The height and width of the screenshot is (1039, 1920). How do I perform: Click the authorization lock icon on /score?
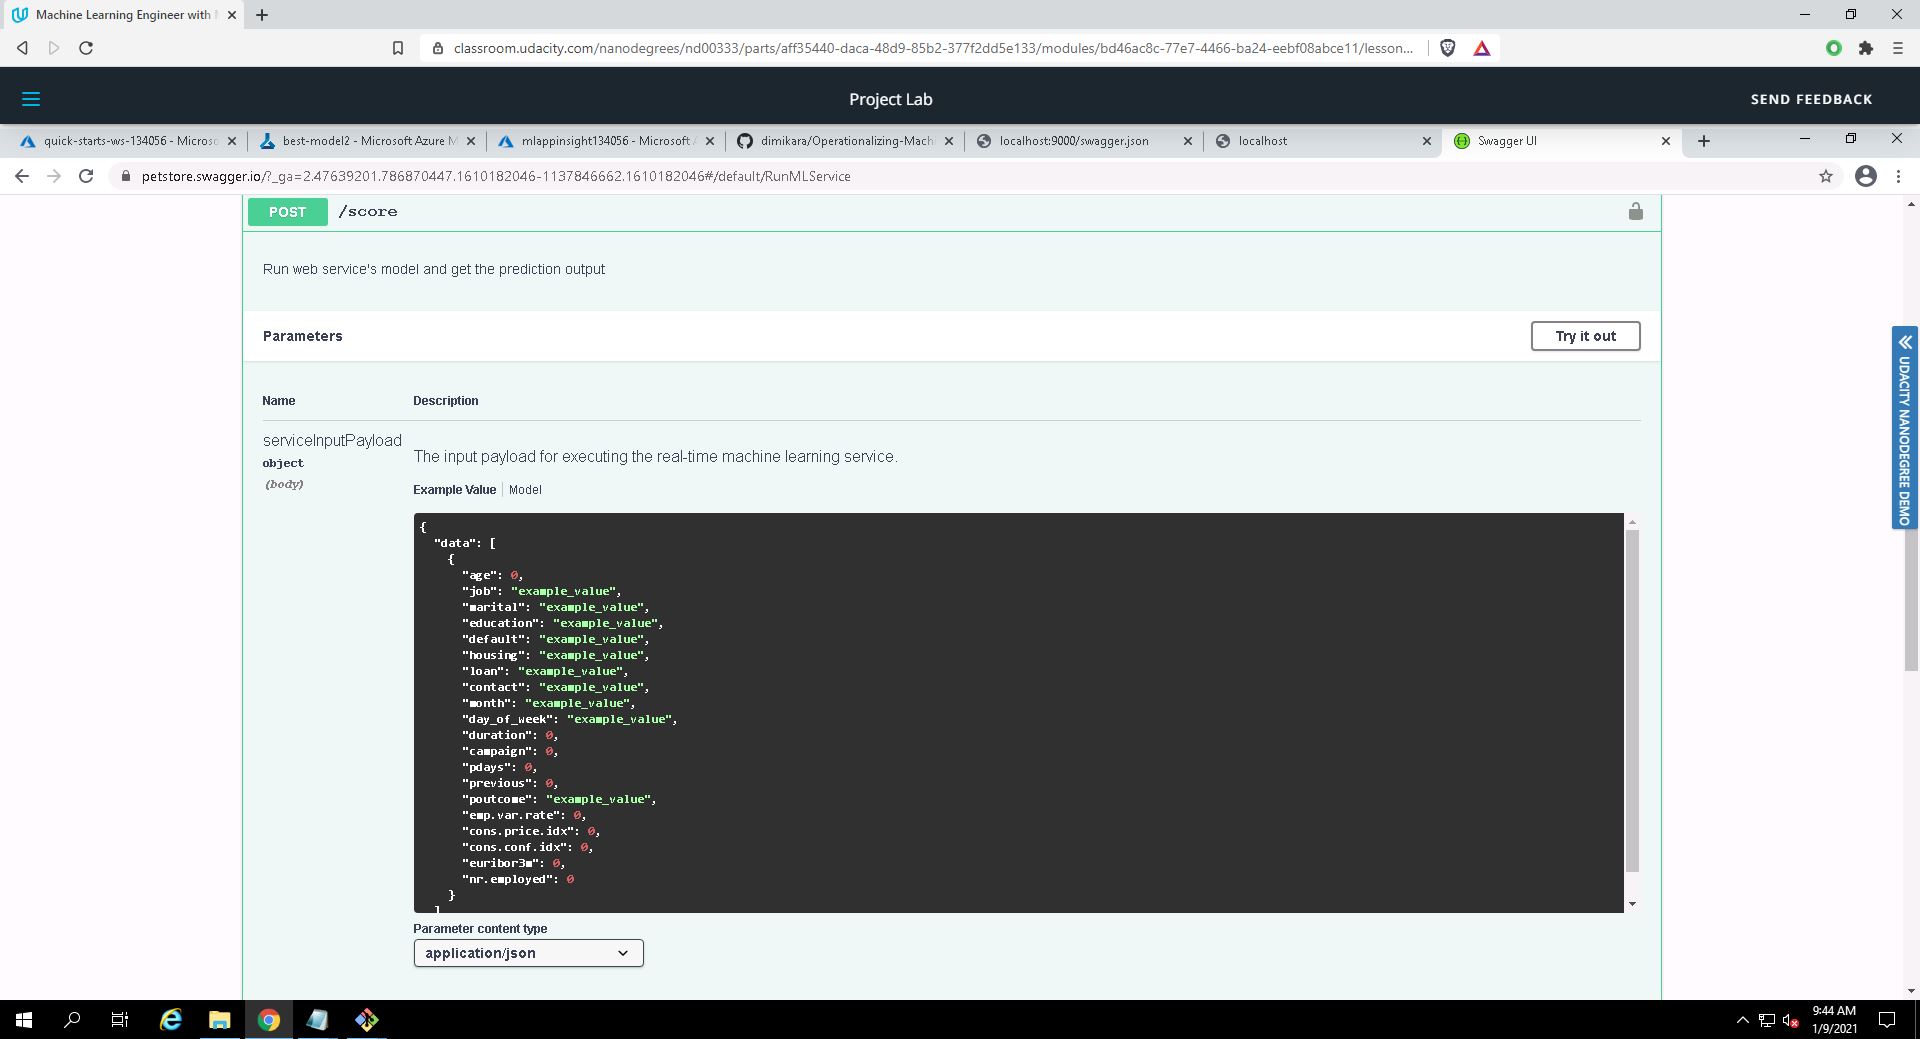point(1635,211)
